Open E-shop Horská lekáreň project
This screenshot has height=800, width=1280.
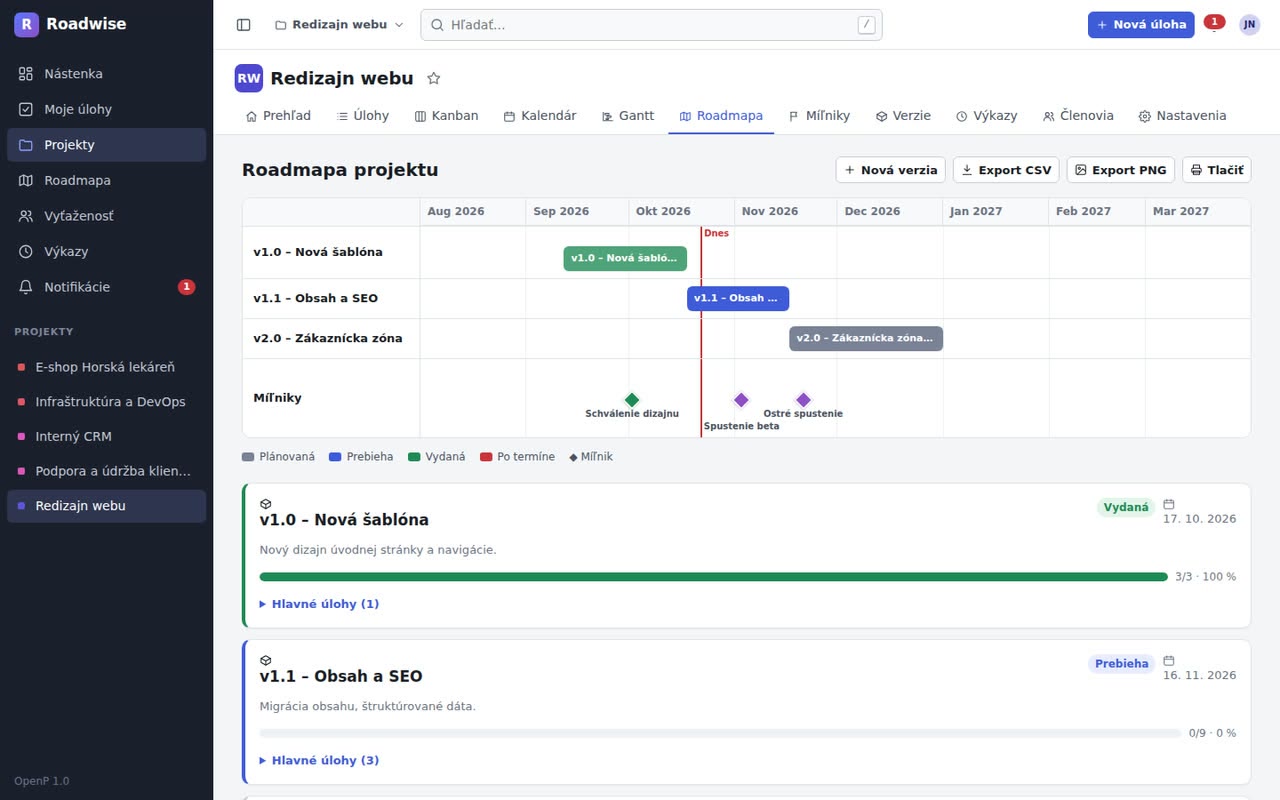(x=106, y=367)
